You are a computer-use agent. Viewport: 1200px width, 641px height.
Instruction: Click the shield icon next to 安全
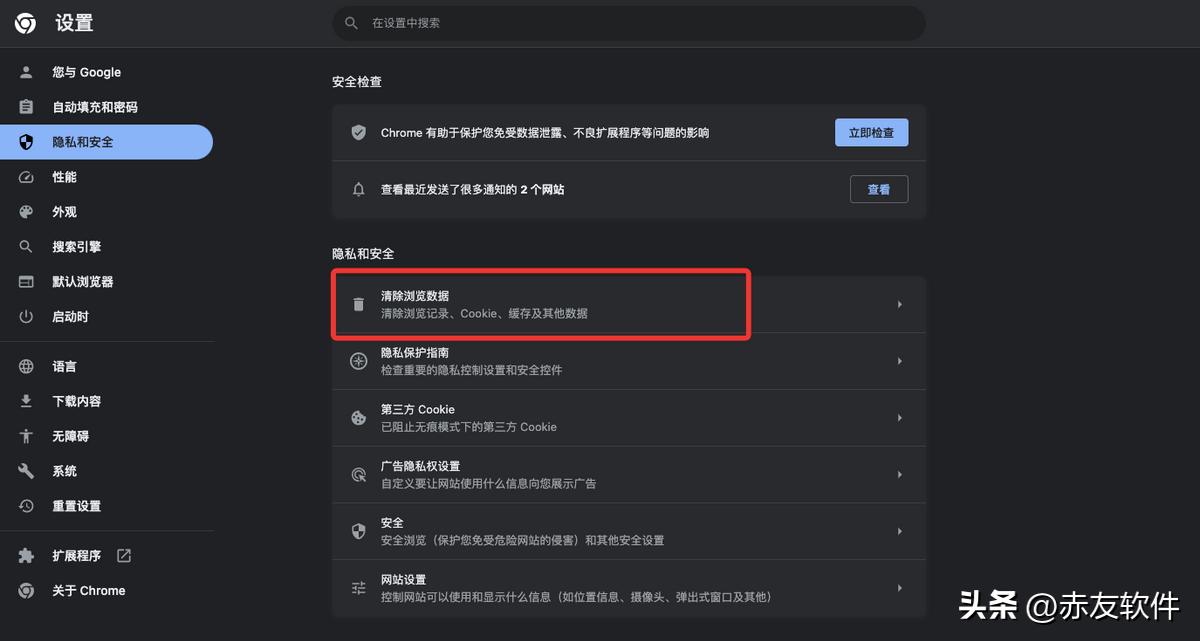(358, 530)
